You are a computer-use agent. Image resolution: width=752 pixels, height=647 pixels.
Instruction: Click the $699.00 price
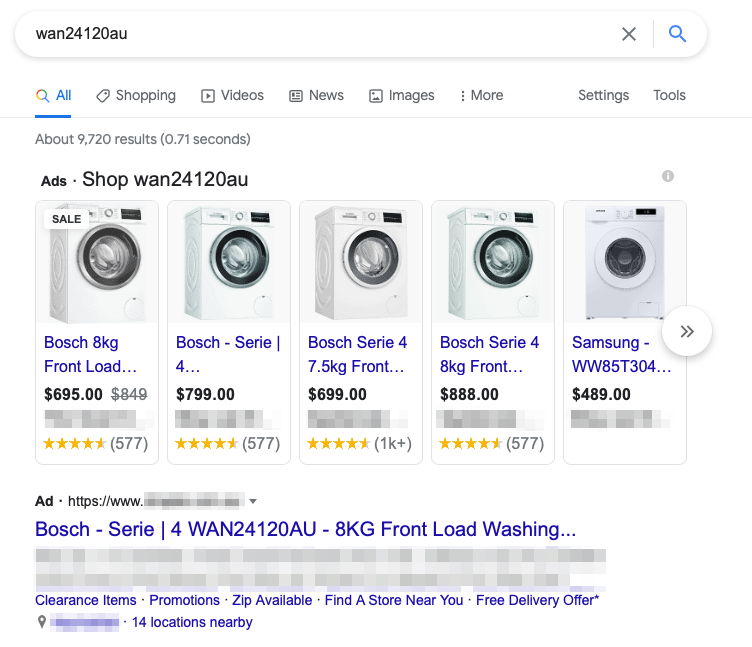pos(337,394)
